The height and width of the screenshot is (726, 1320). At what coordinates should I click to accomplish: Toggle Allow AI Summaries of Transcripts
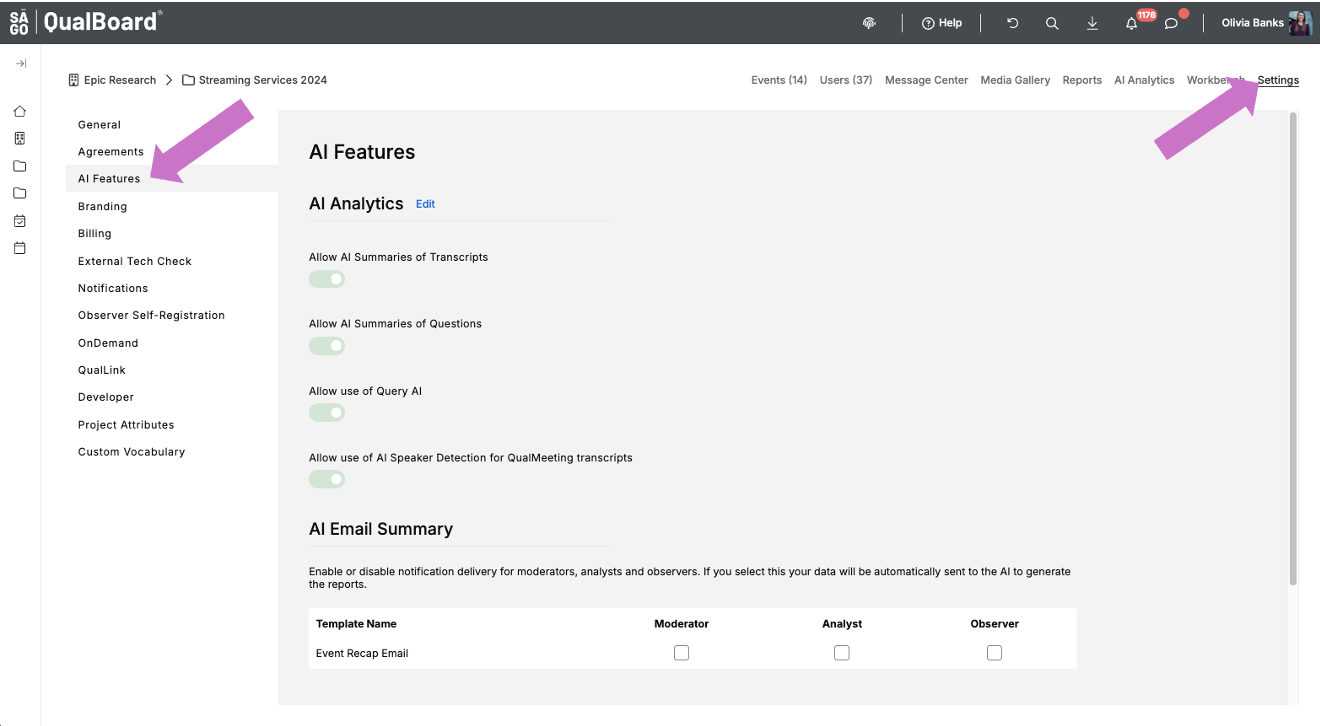327,279
